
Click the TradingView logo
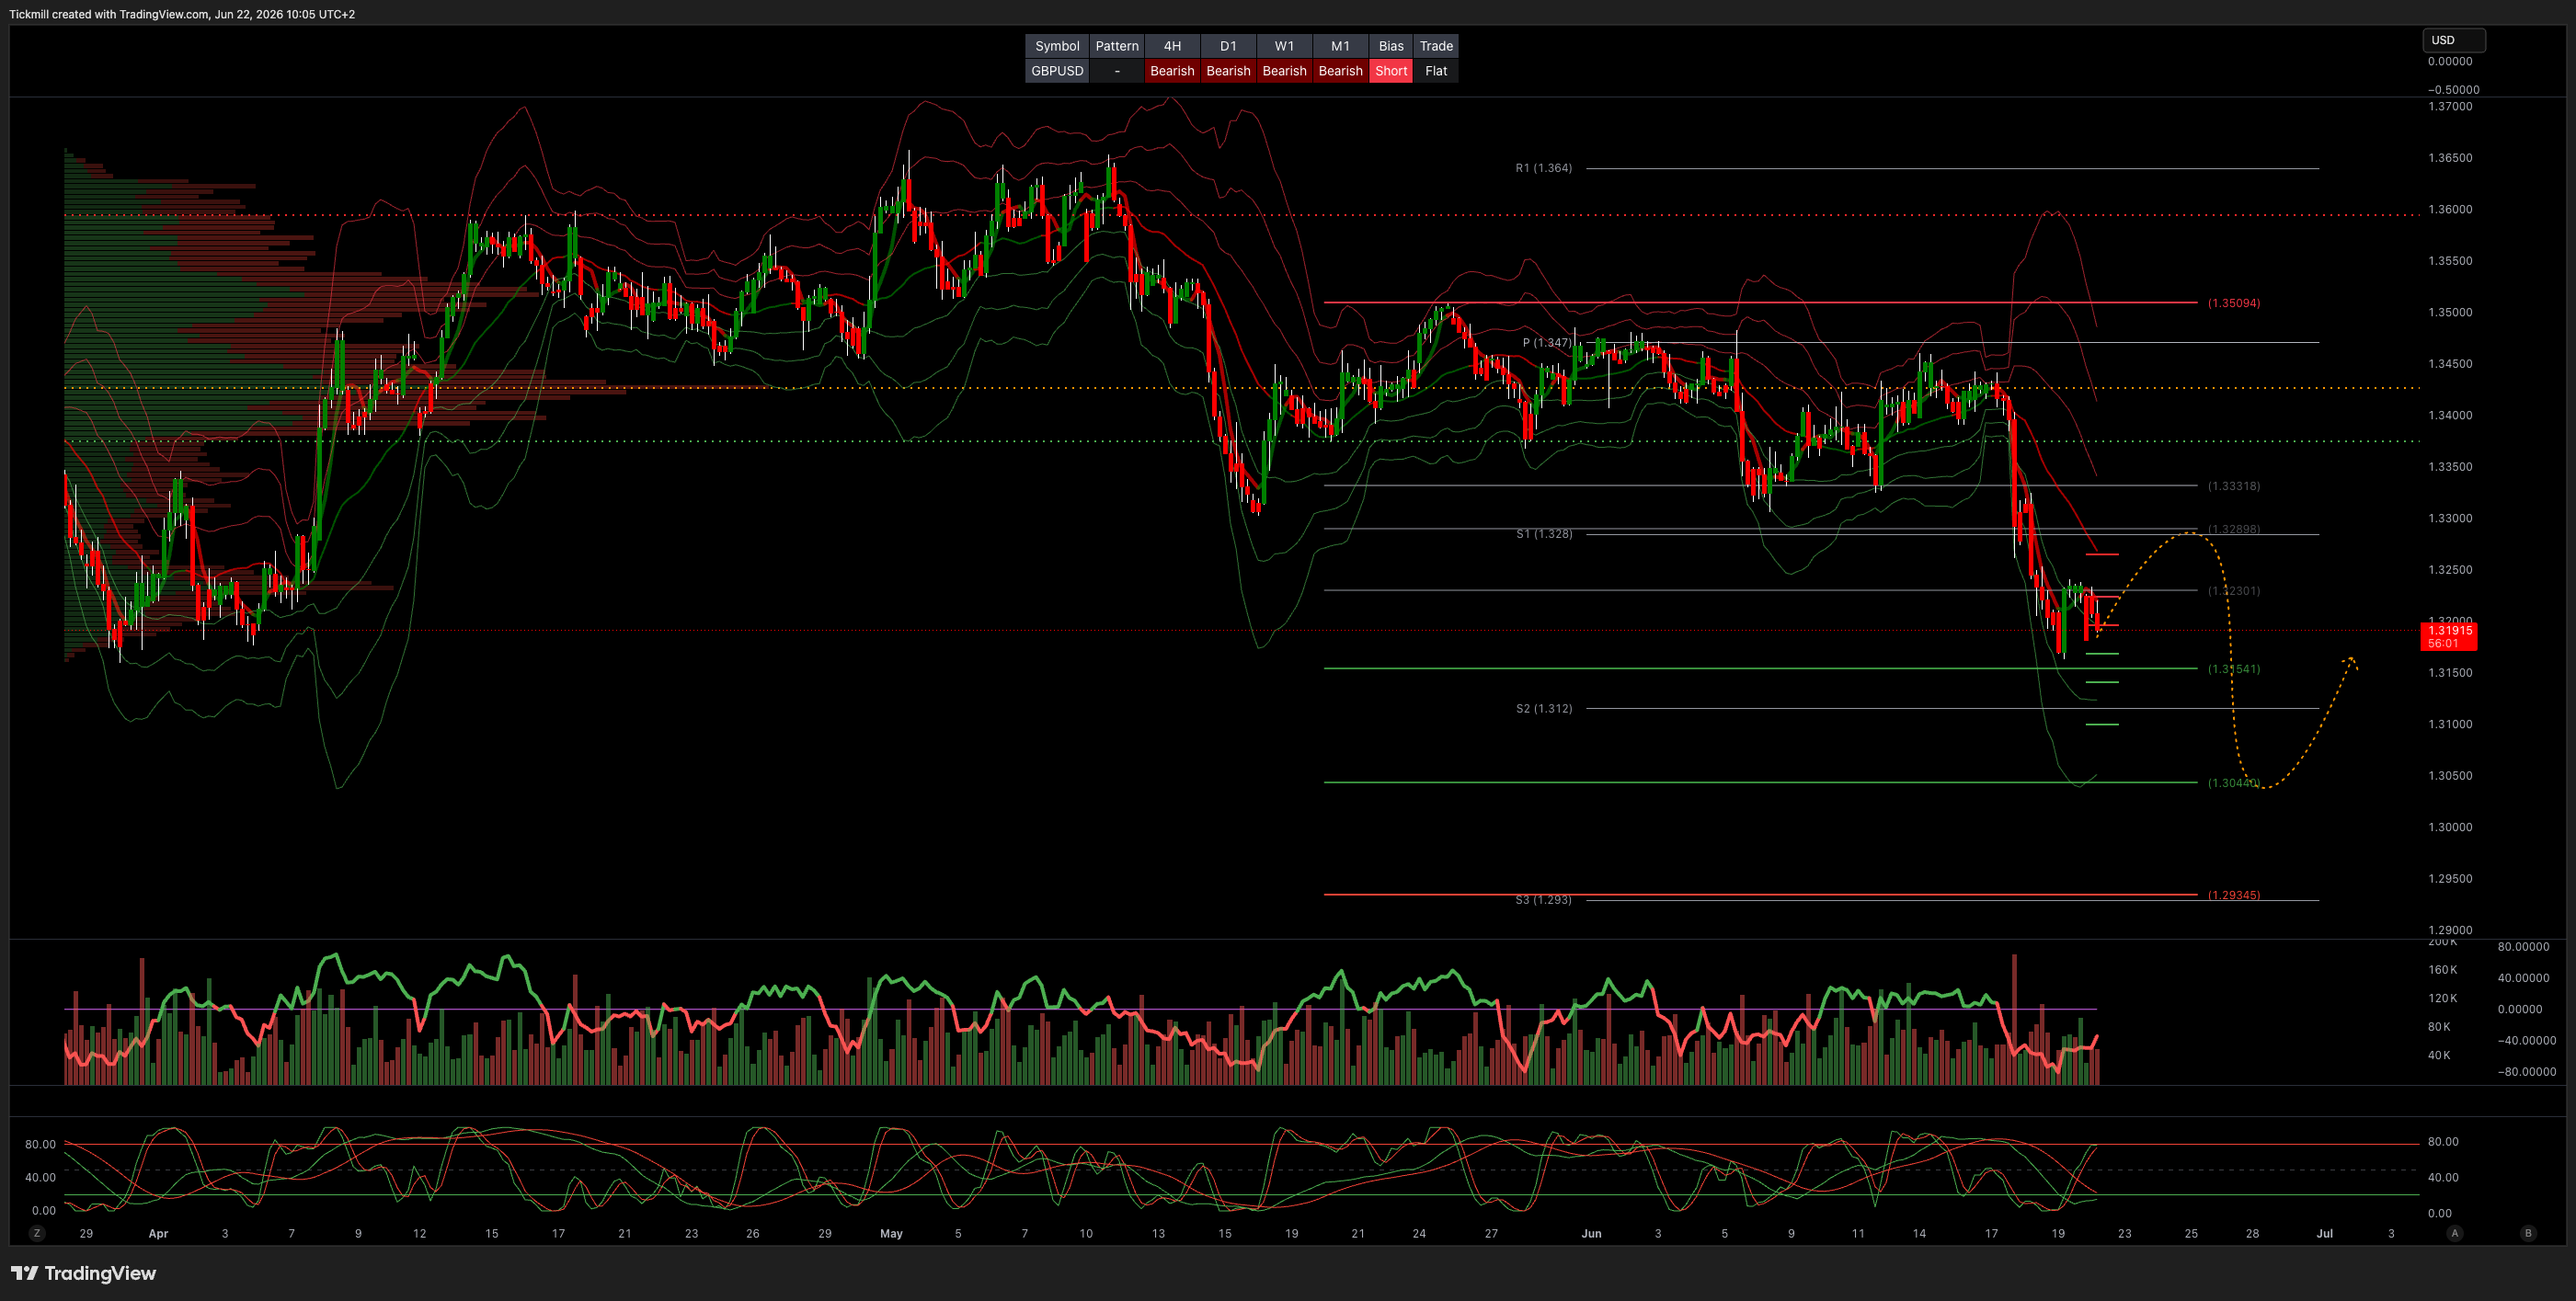pyautogui.click(x=84, y=1273)
